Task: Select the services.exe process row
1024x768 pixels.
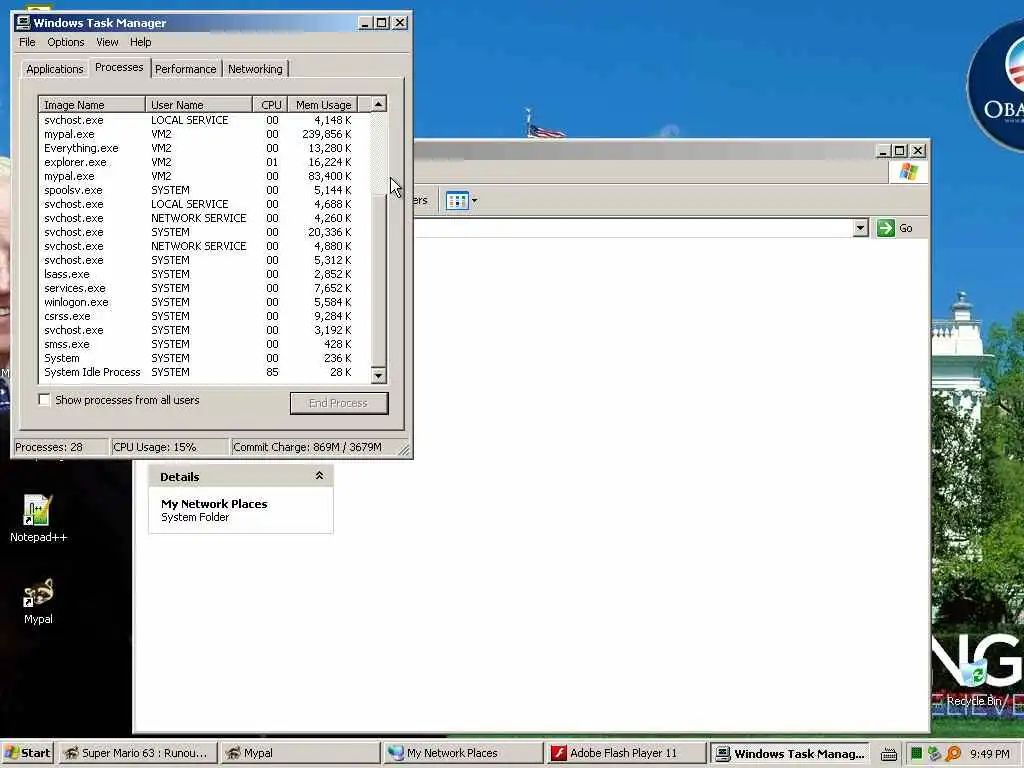Action: (204, 288)
